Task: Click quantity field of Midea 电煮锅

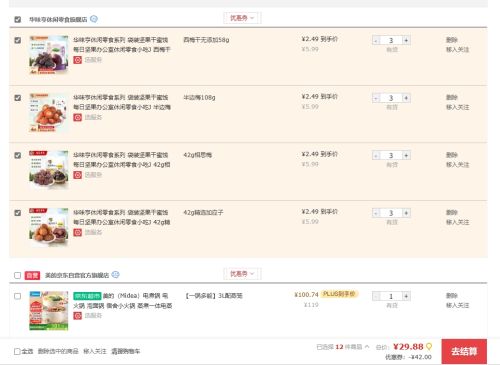Action: (391, 296)
